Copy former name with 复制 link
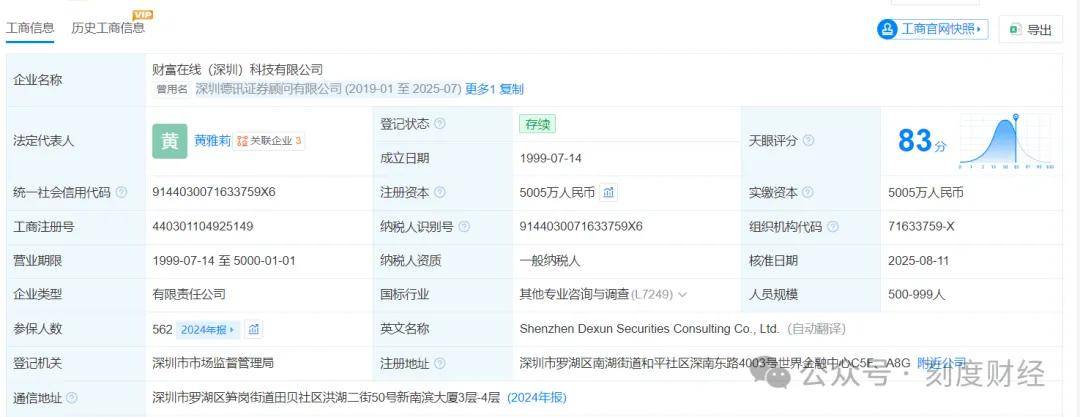Viewport: 1080px width, 417px height. 511,89
